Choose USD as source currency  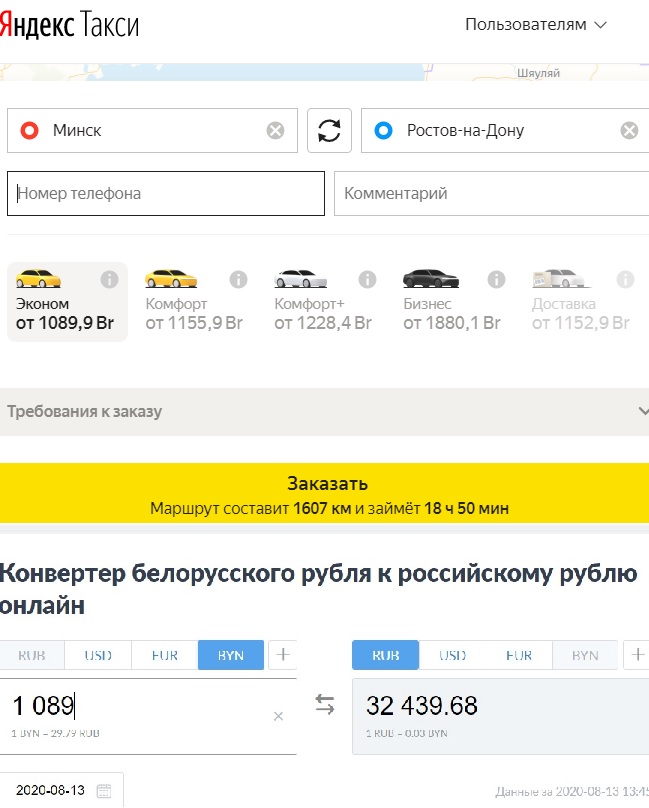tap(98, 655)
